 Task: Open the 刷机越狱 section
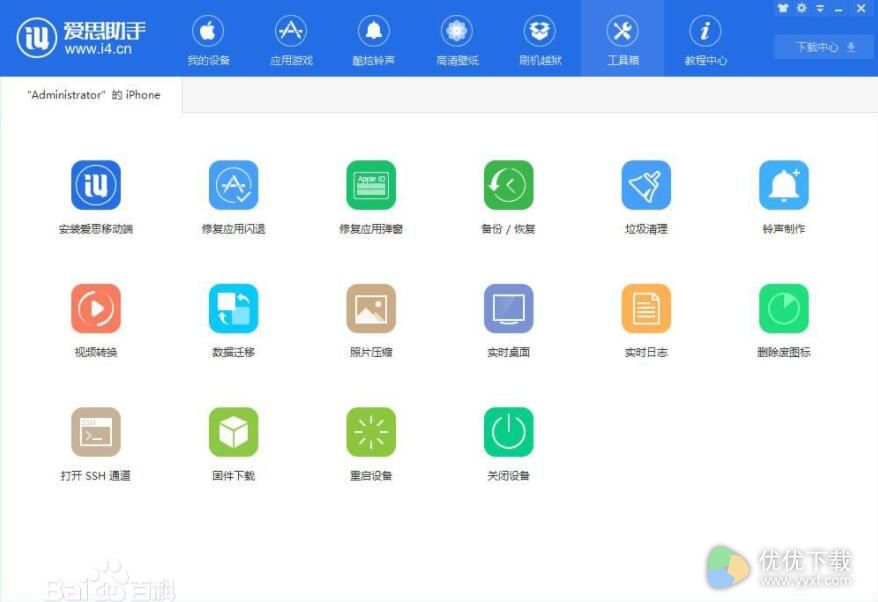pos(540,39)
